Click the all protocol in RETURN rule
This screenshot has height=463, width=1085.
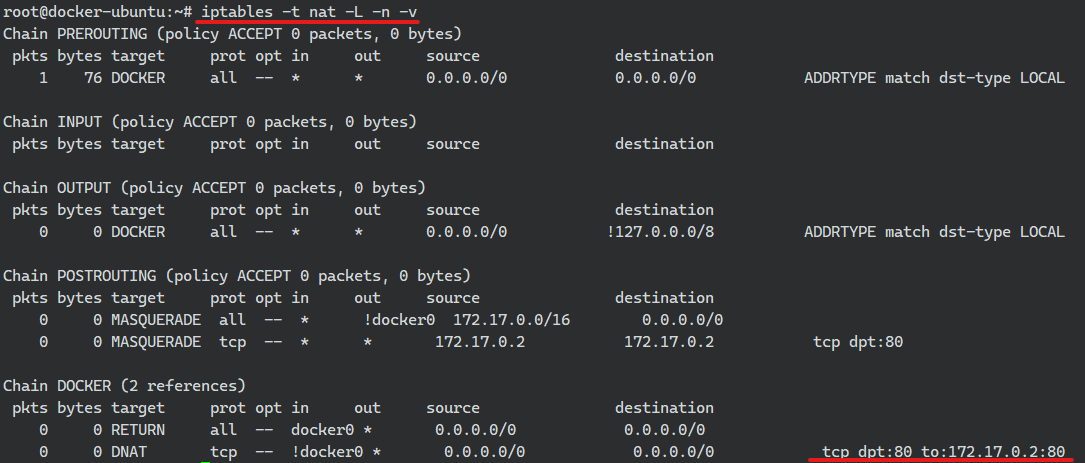pyautogui.click(x=224, y=430)
